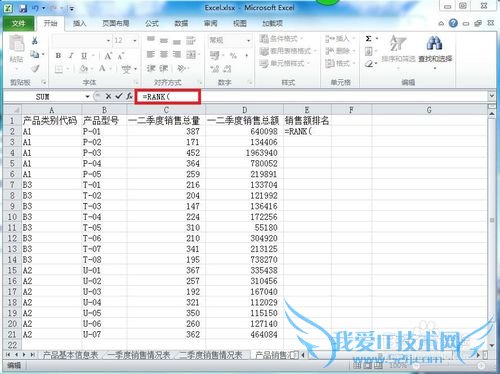The image size is (500, 374).
Task: Click the Fill Color bucket icon
Action: tap(83, 69)
